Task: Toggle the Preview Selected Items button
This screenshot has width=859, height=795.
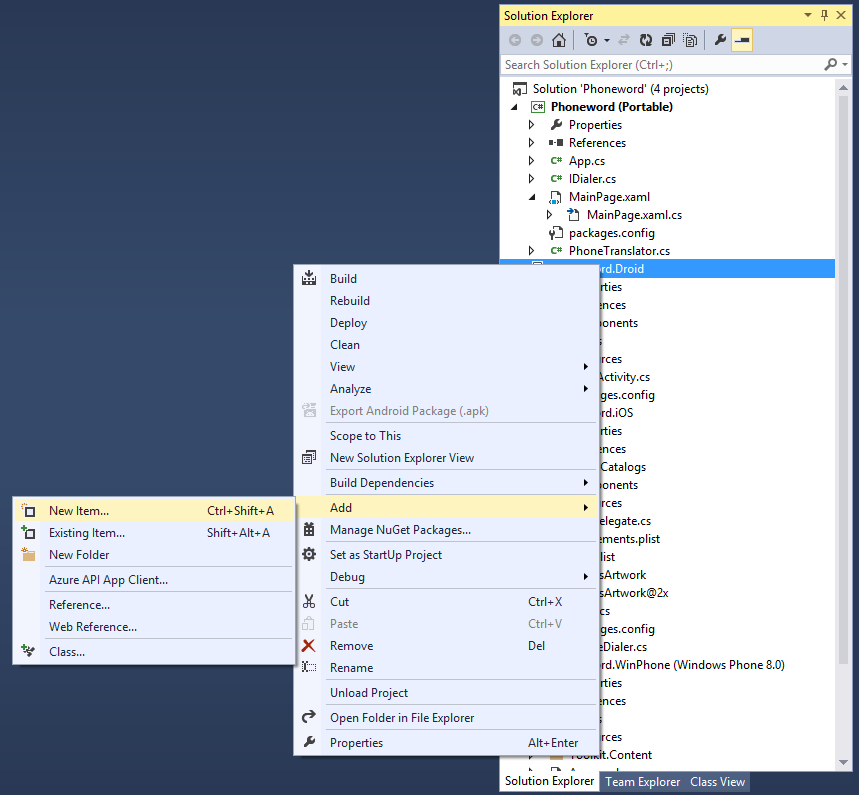Action: pyautogui.click(x=742, y=40)
